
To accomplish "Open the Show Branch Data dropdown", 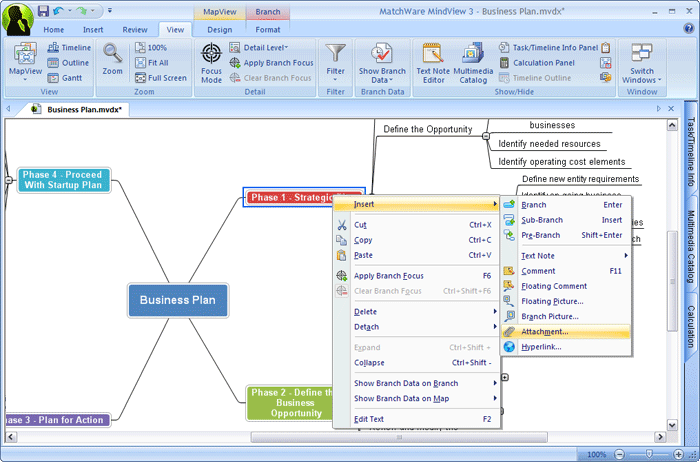I will pyautogui.click(x=382, y=63).
